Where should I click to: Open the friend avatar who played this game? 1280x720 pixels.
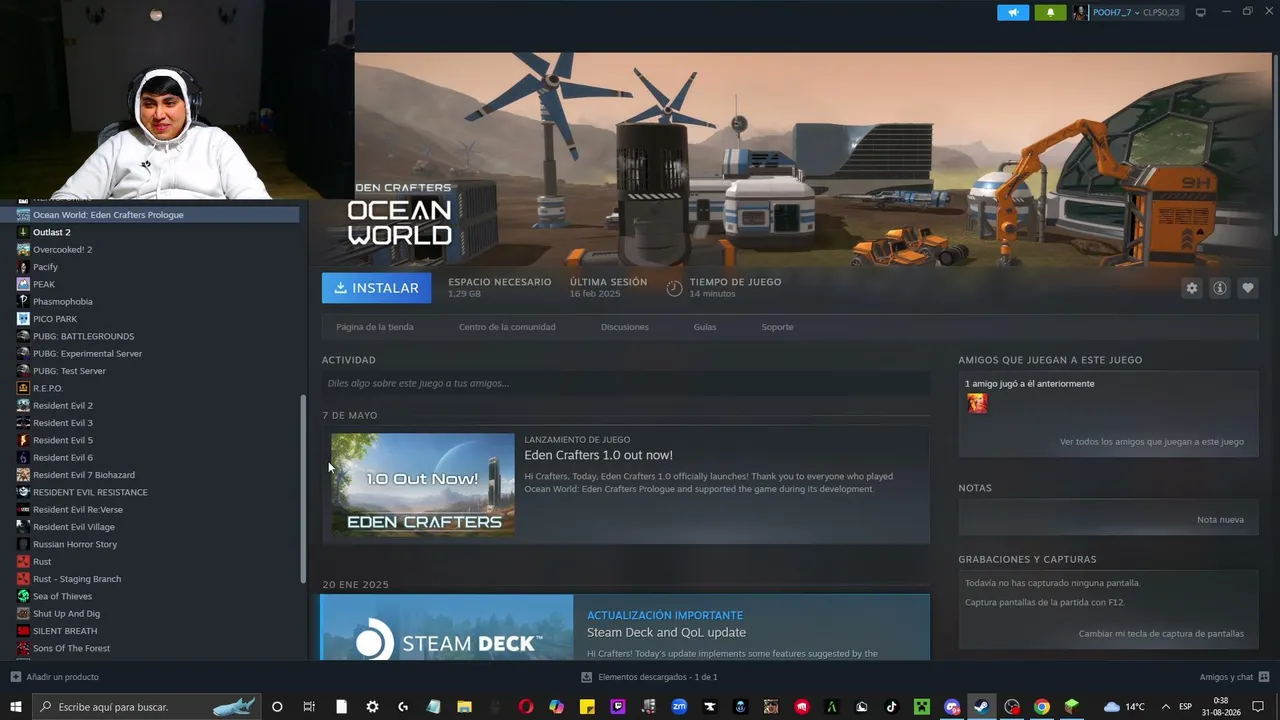[x=977, y=403]
